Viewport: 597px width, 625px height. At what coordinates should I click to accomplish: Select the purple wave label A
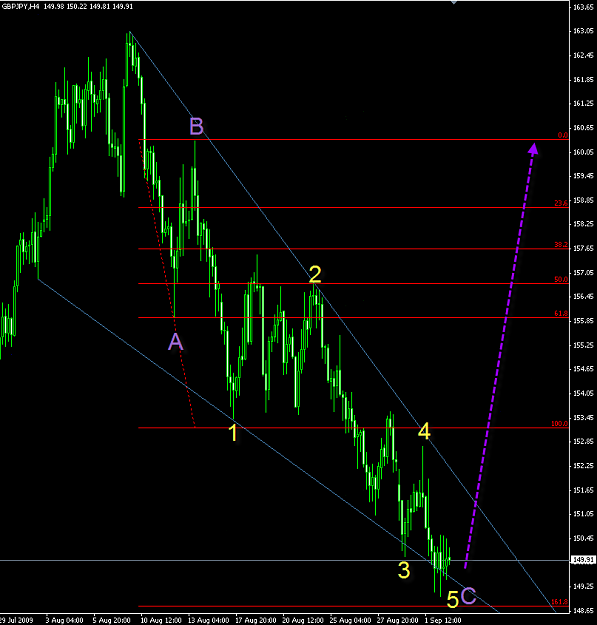coord(176,342)
